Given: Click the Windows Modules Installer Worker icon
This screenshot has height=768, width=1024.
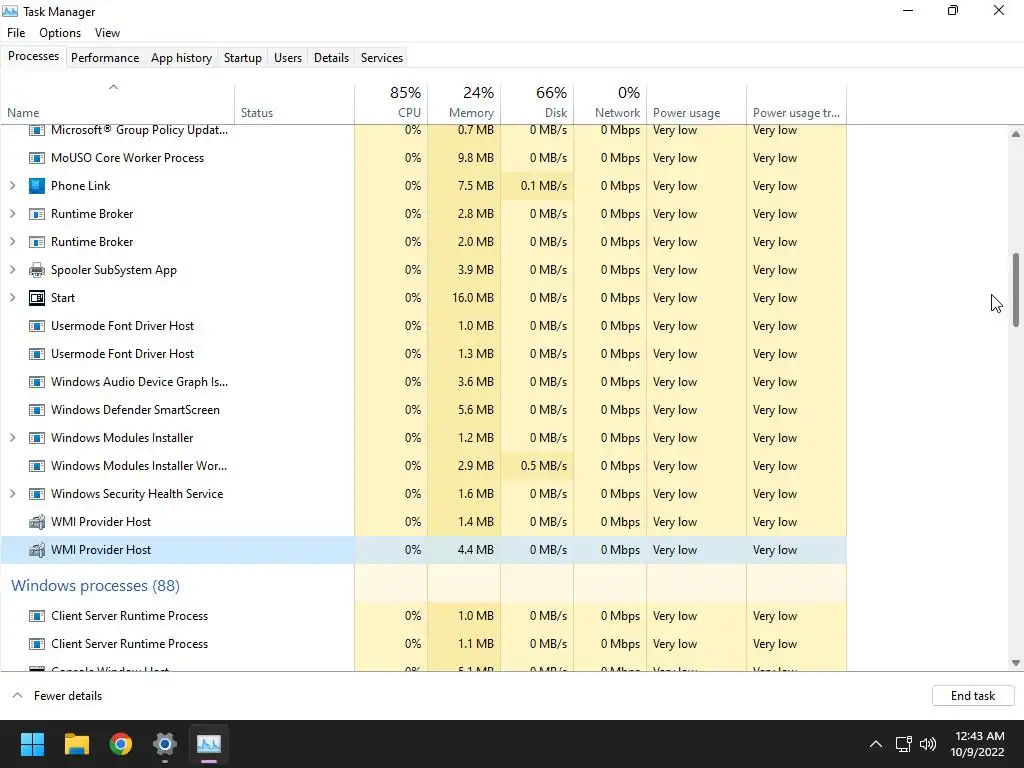Looking at the screenshot, I should pyautogui.click(x=37, y=466).
